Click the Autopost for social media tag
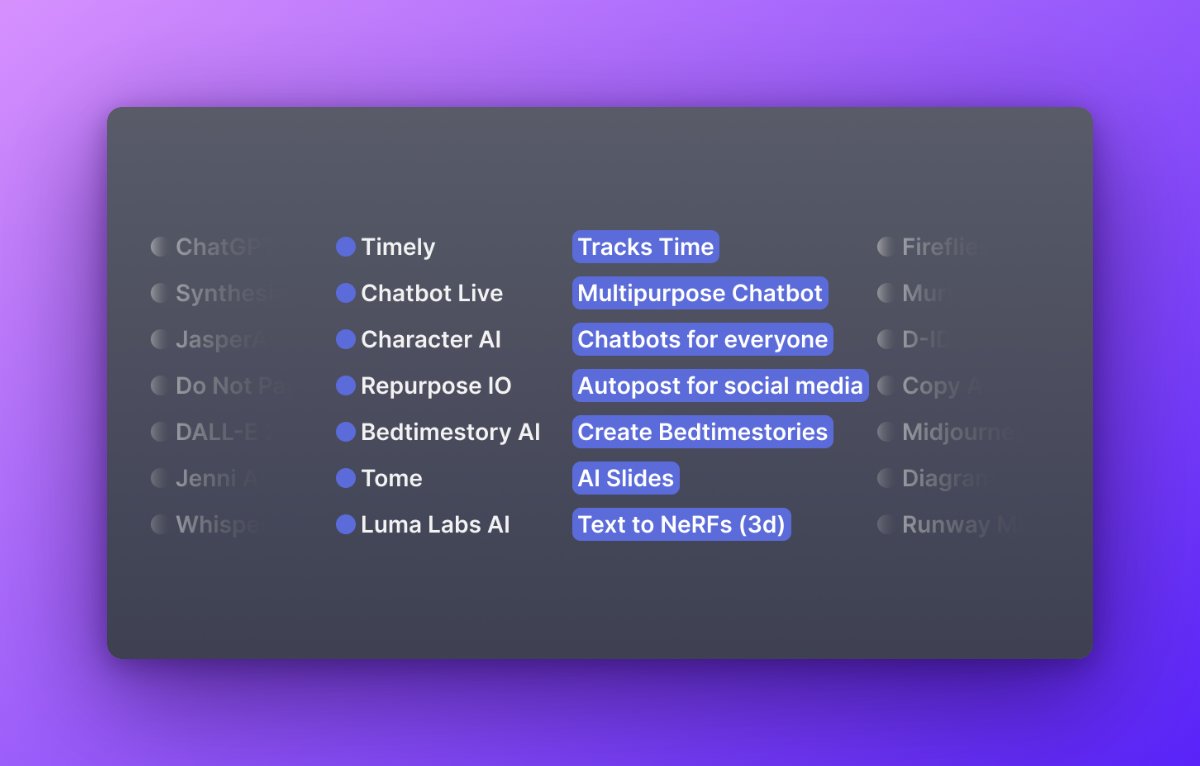The image size is (1200, 766). 720,385
